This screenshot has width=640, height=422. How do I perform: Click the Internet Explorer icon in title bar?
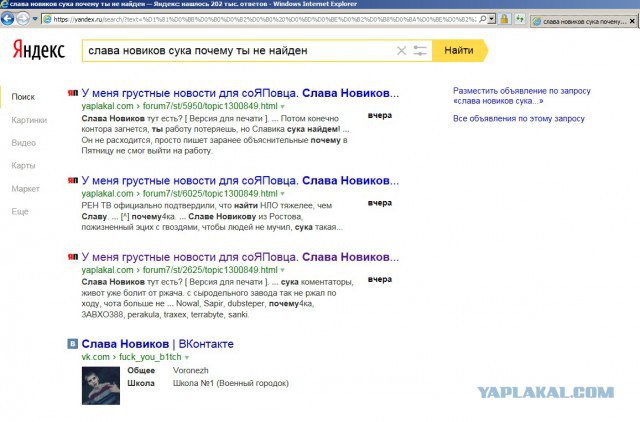(4, 4)
